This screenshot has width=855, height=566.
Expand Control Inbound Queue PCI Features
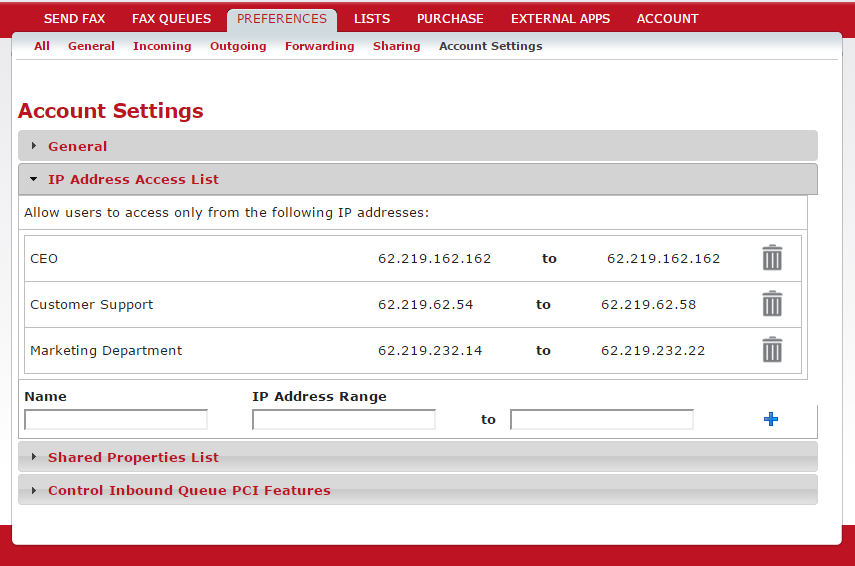(189, 490)
